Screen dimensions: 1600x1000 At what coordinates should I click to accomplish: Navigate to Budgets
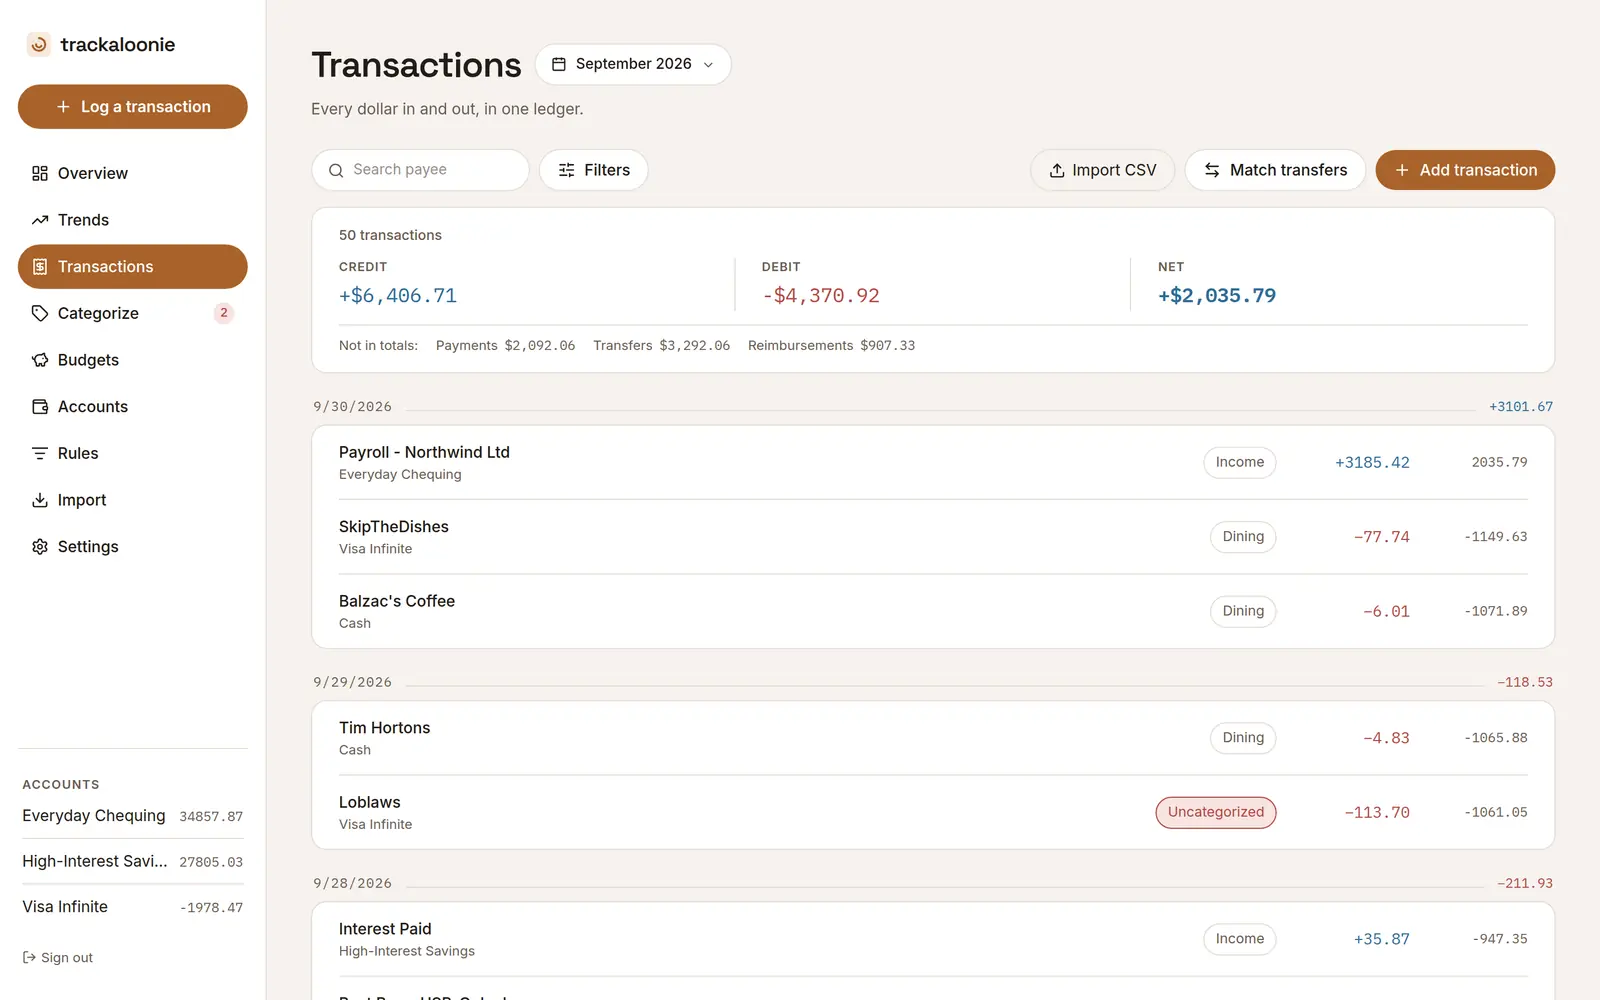point(133,360)
